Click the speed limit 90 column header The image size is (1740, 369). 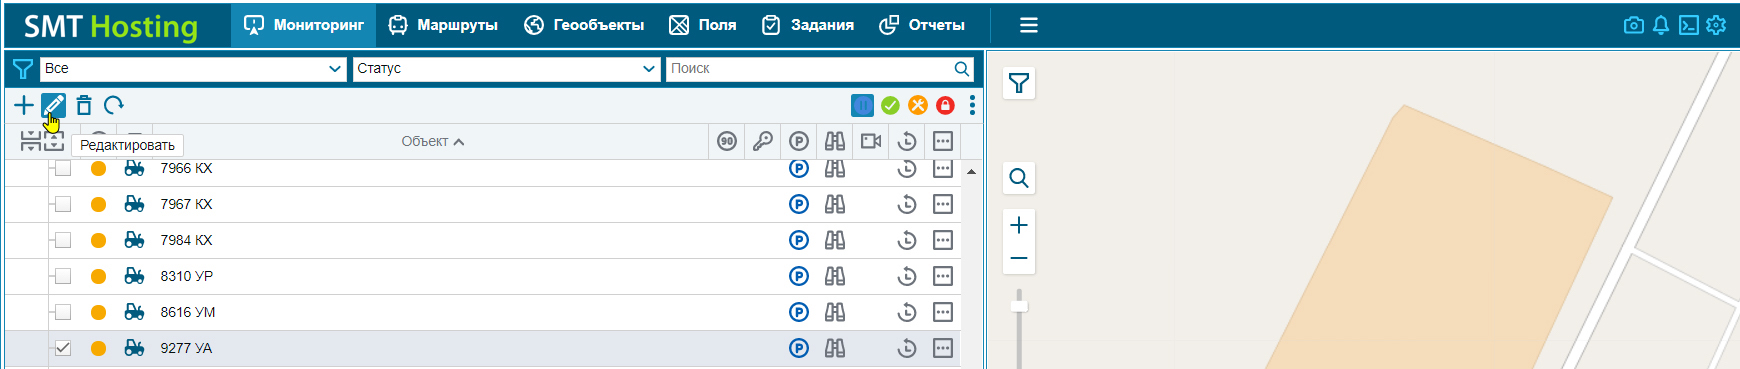point(727,141)
